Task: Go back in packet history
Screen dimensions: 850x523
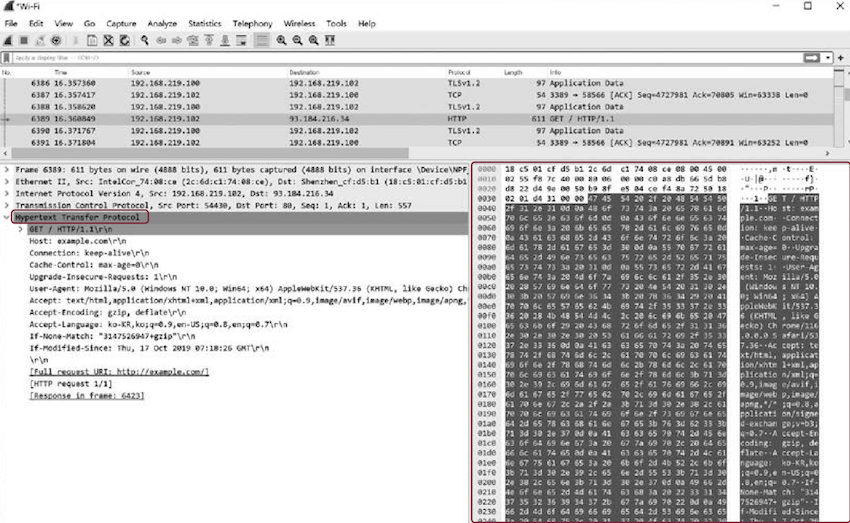Action: click(161, 41)
